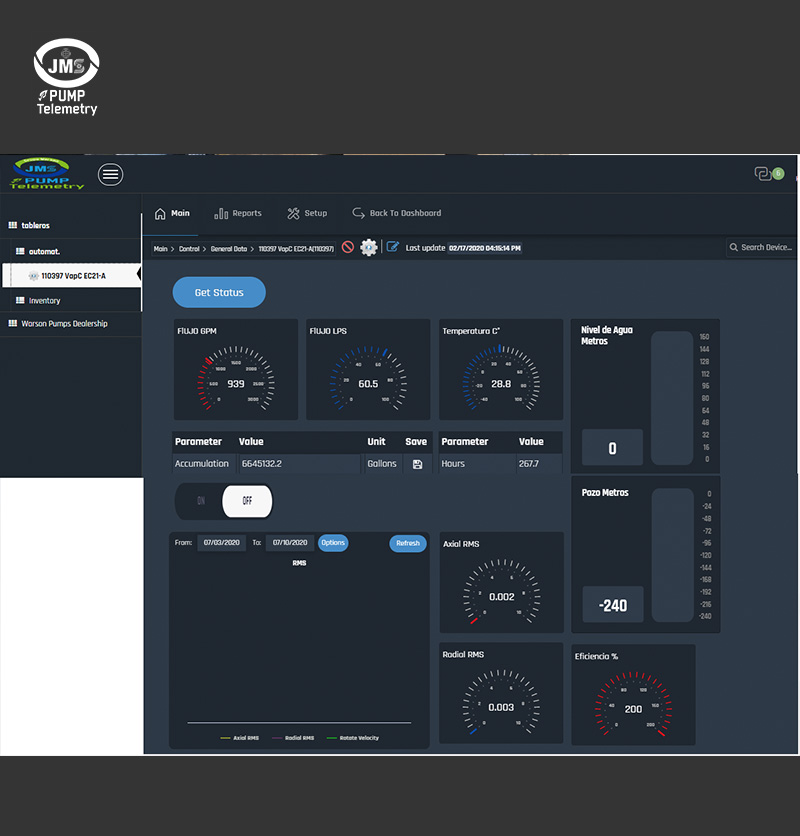The height and width of the screenshot is (836, 800).
Task: Open the chart Options dropdown
Action: coord(333,543)
